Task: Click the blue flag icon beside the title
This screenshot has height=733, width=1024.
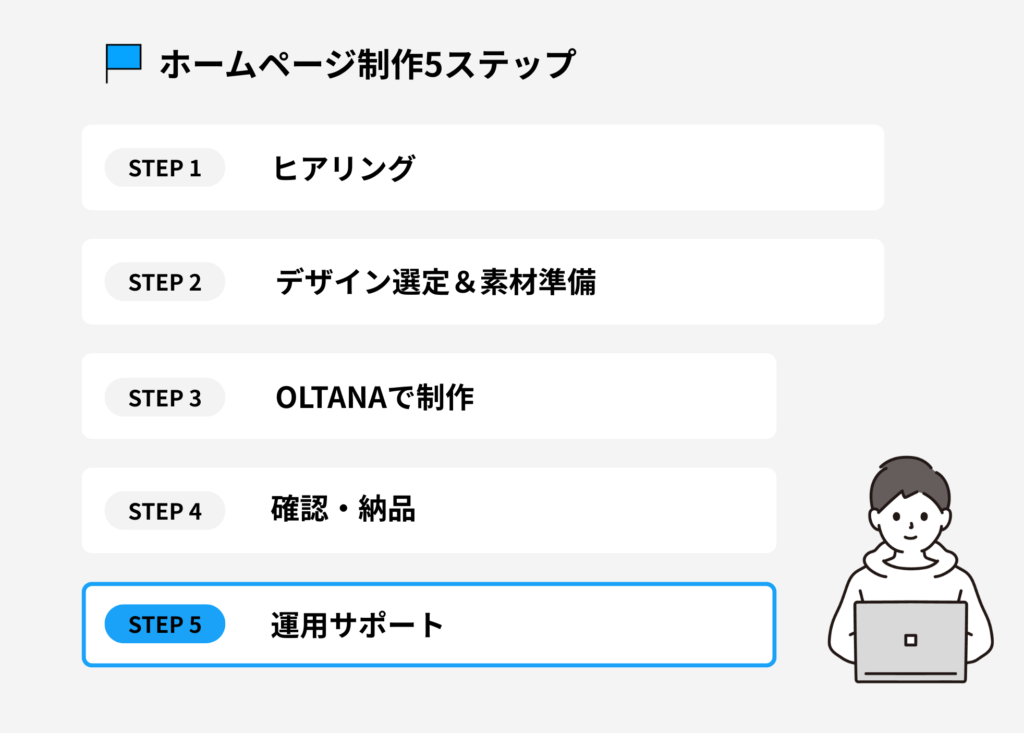Action: click(x=125, y=60)
